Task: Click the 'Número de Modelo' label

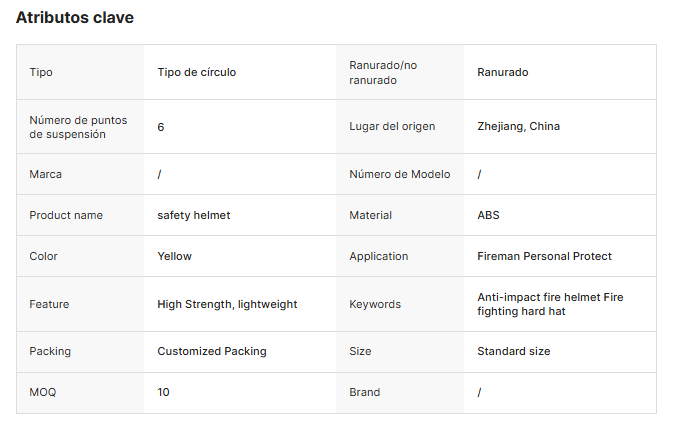Action: tap(399, 174)
